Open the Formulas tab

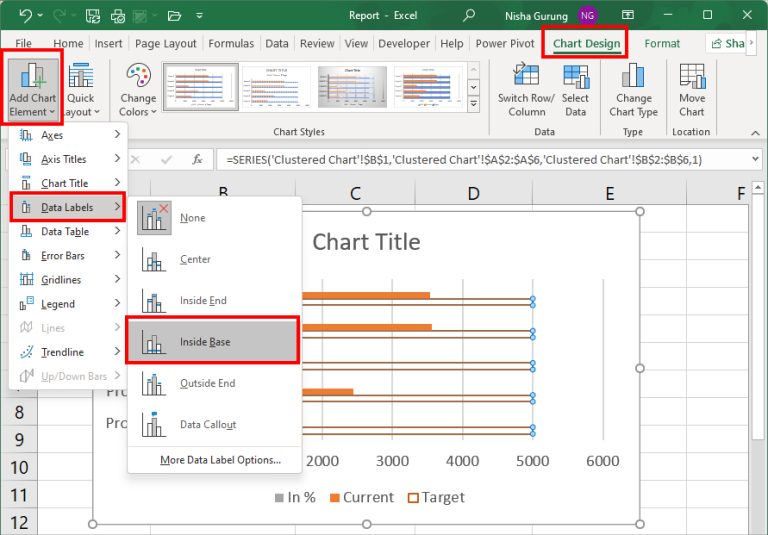pyautogui.click(x=231, y=44)
